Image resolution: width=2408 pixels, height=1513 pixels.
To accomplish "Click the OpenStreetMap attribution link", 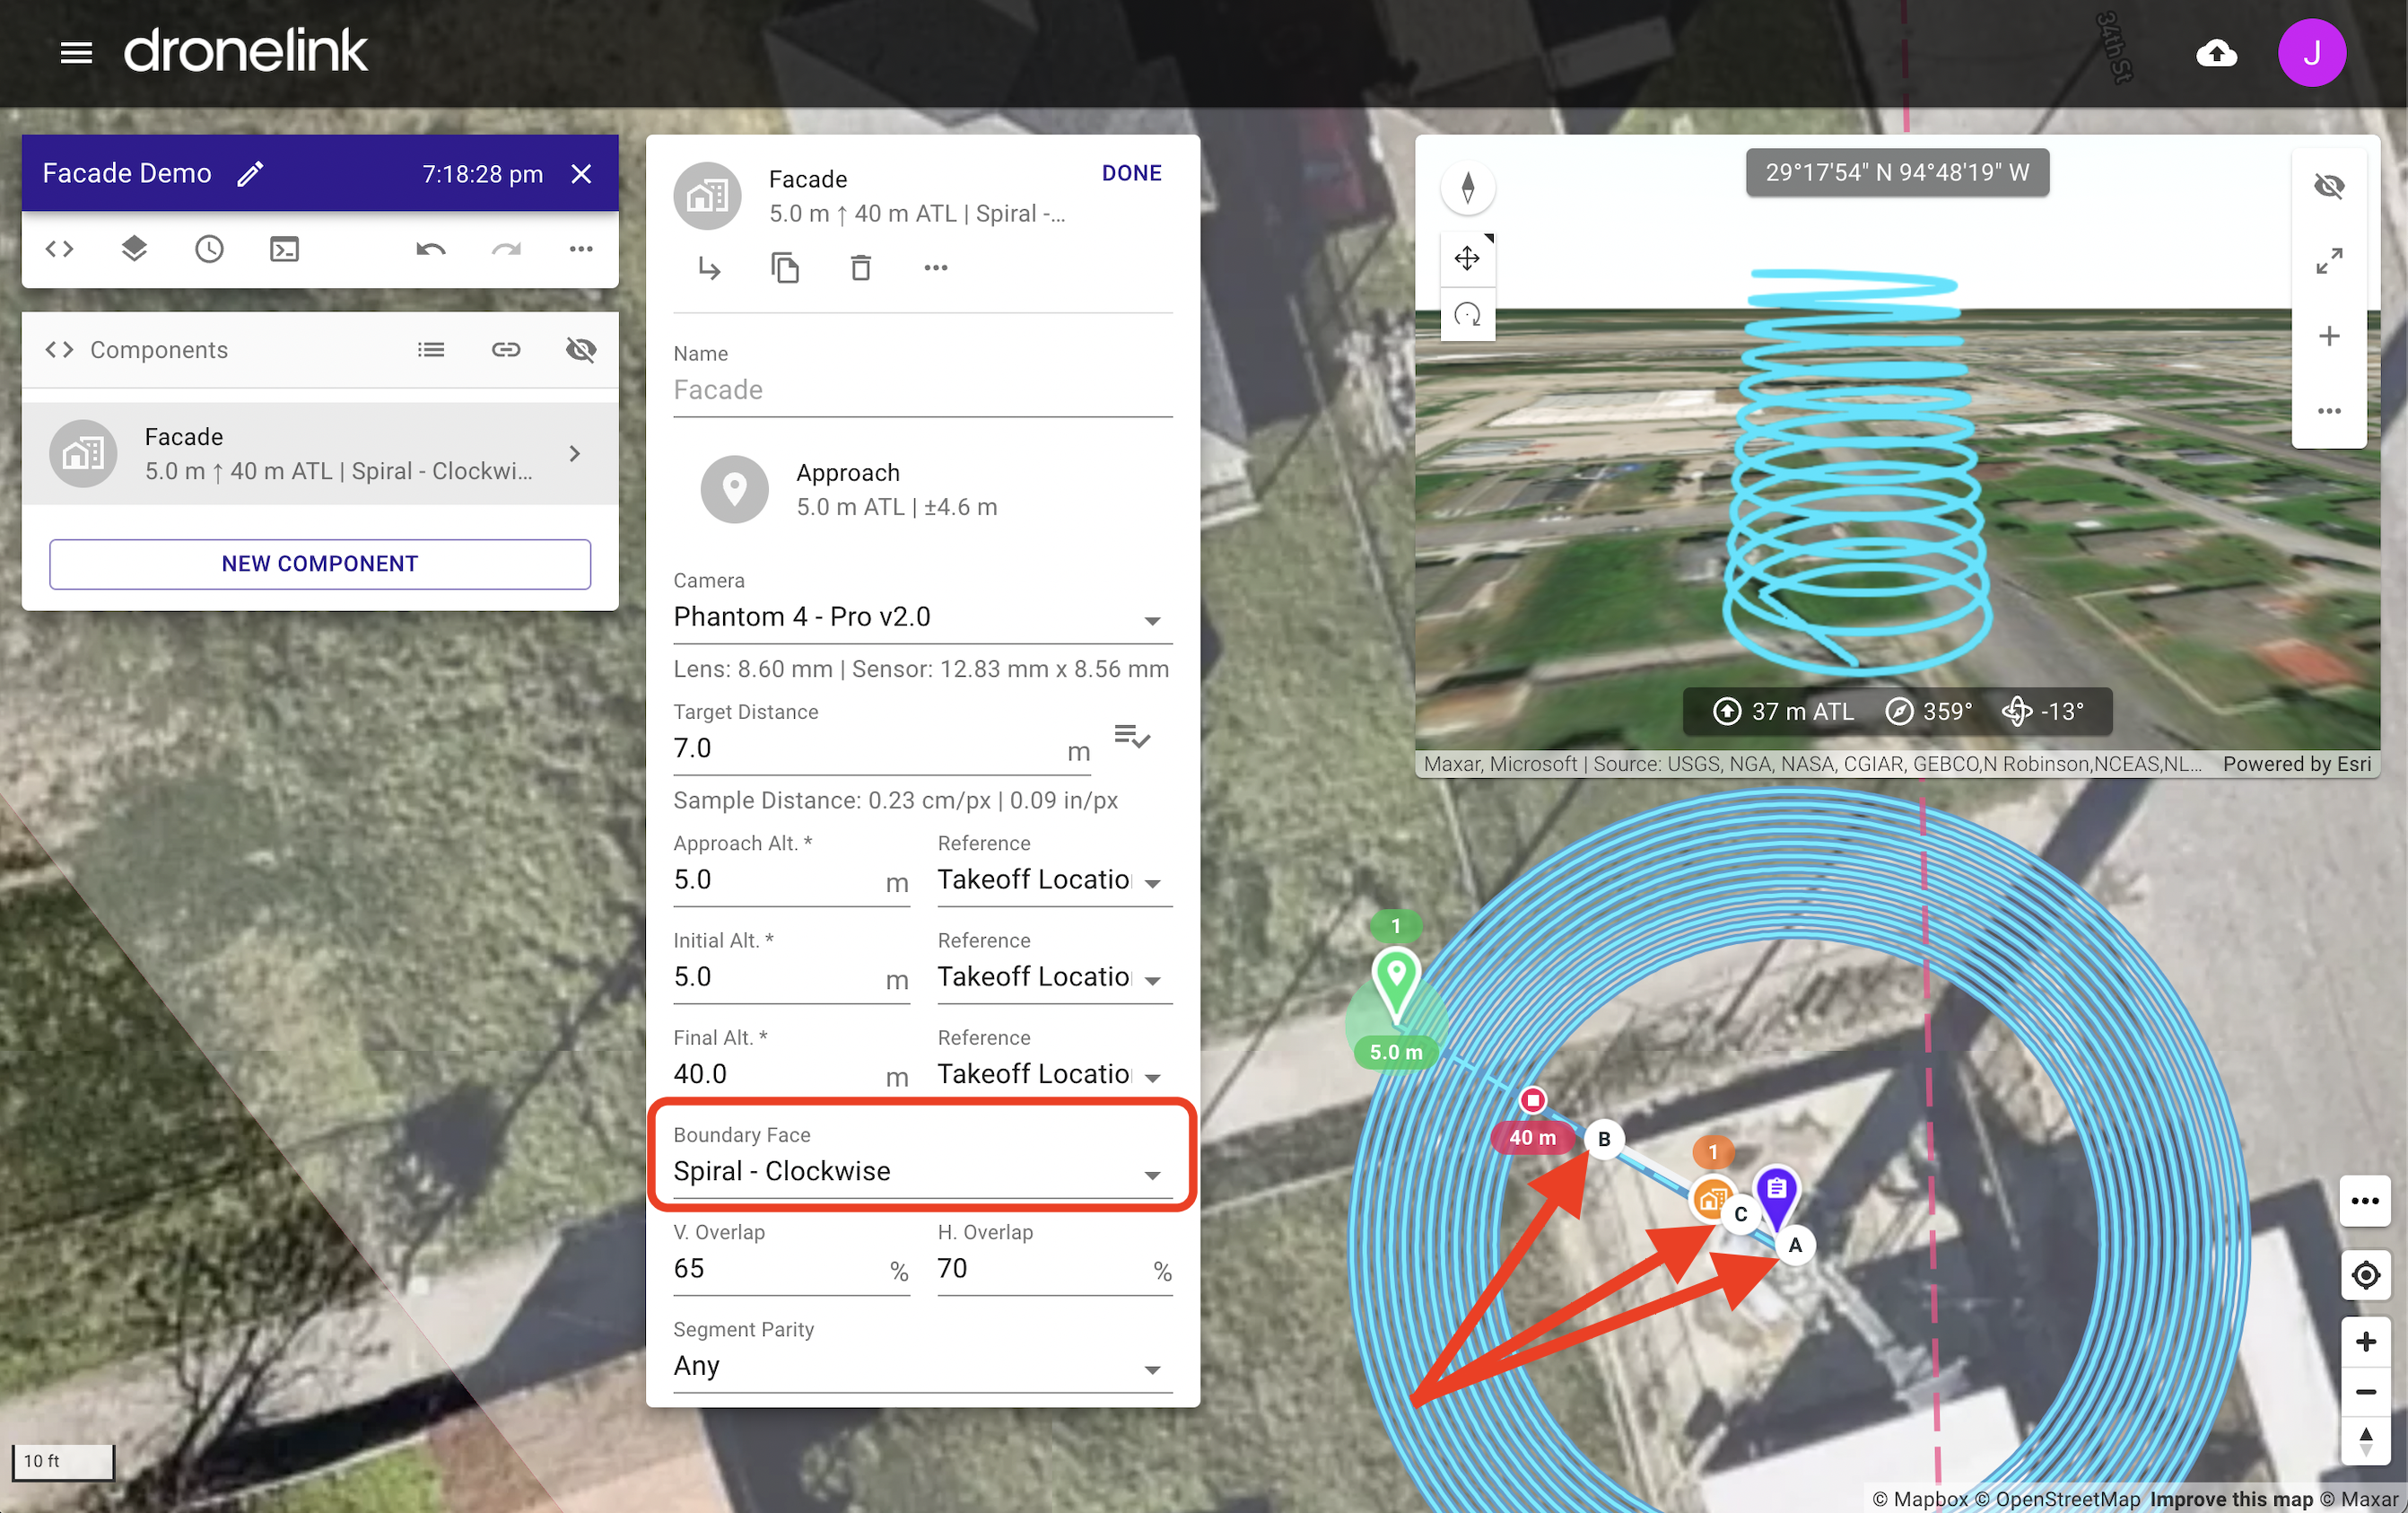I will click(2057, 1499).
